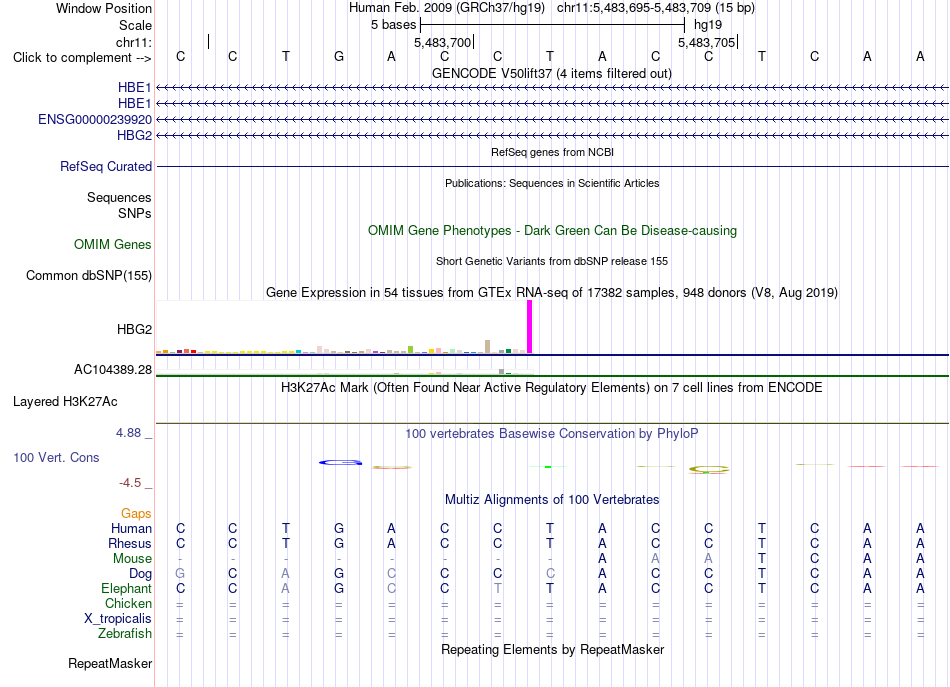
Task: Click 'Click to complement -->' label
Action: (82, 58)
